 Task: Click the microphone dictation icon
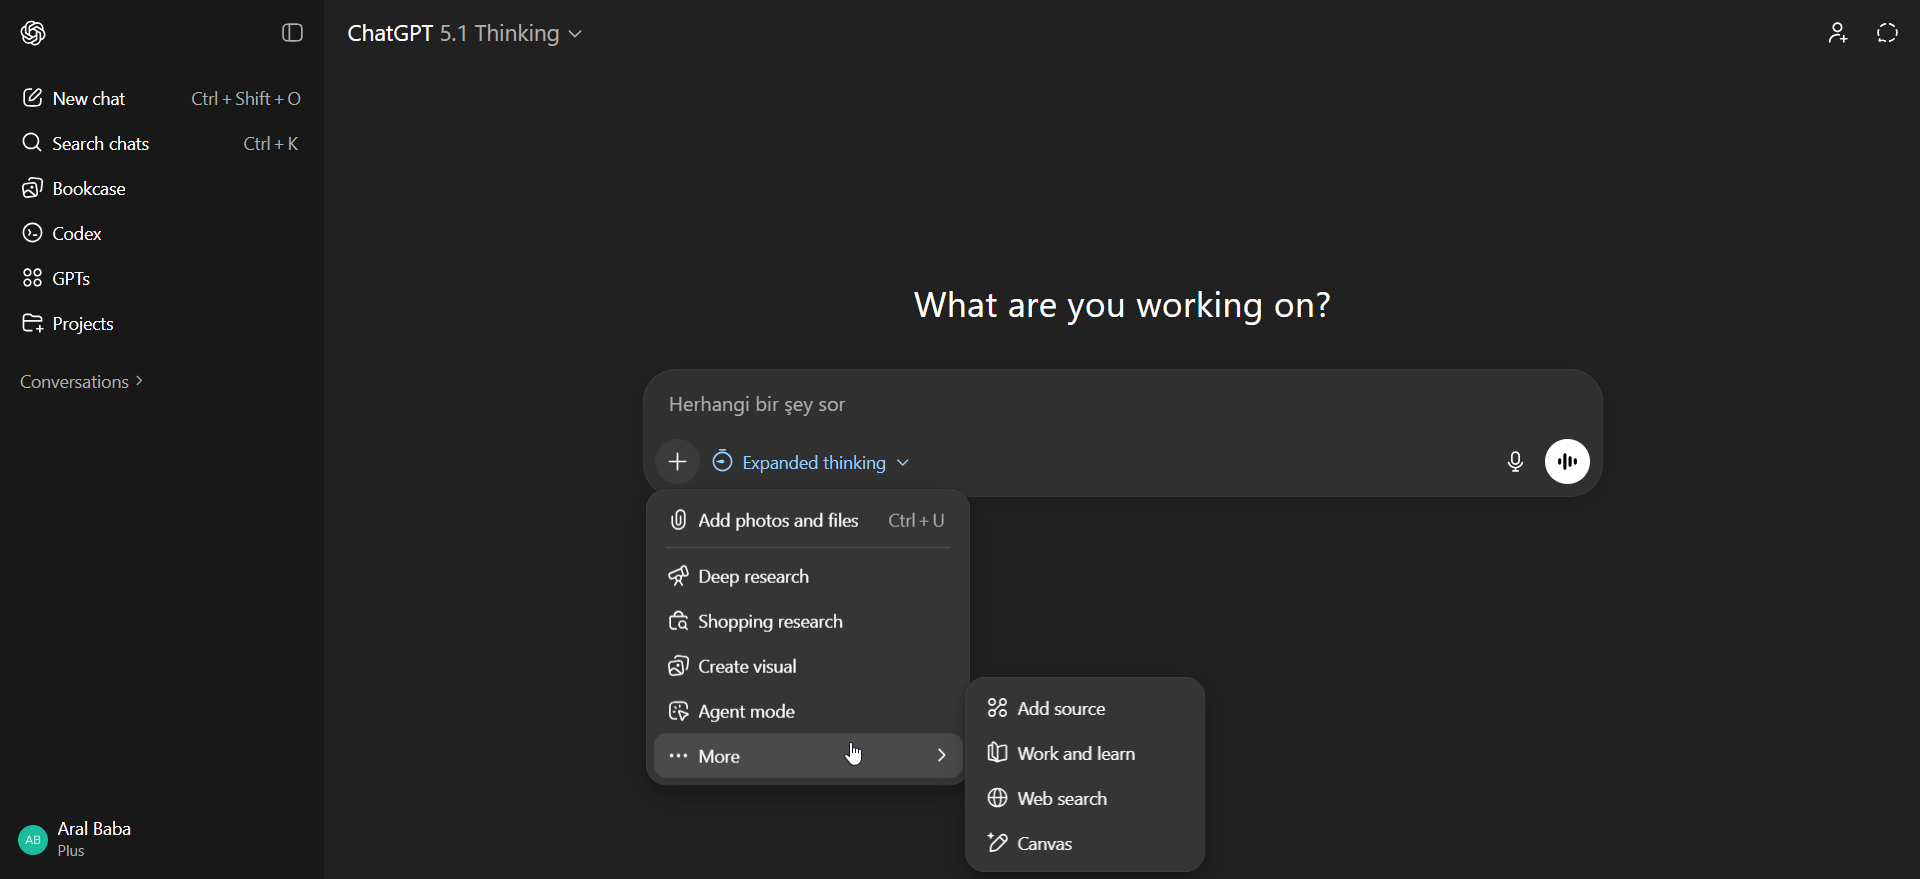pyautogui.click(x=1515, y=462)
